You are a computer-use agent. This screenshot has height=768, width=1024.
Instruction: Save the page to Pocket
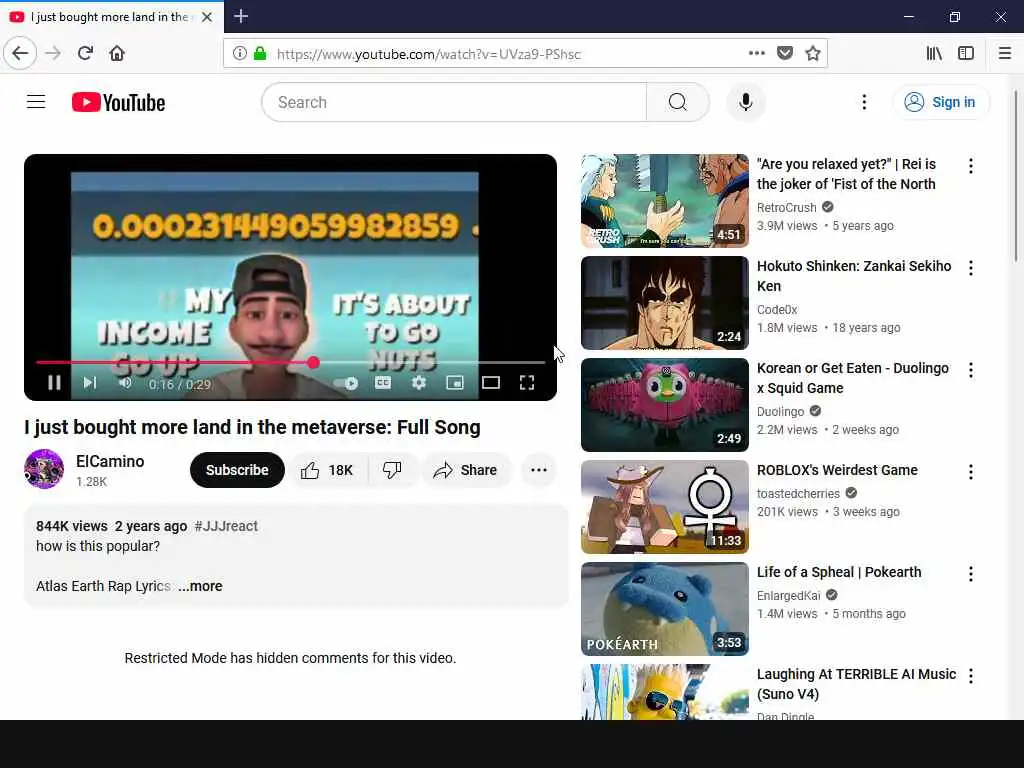click(x=785, y=53)
